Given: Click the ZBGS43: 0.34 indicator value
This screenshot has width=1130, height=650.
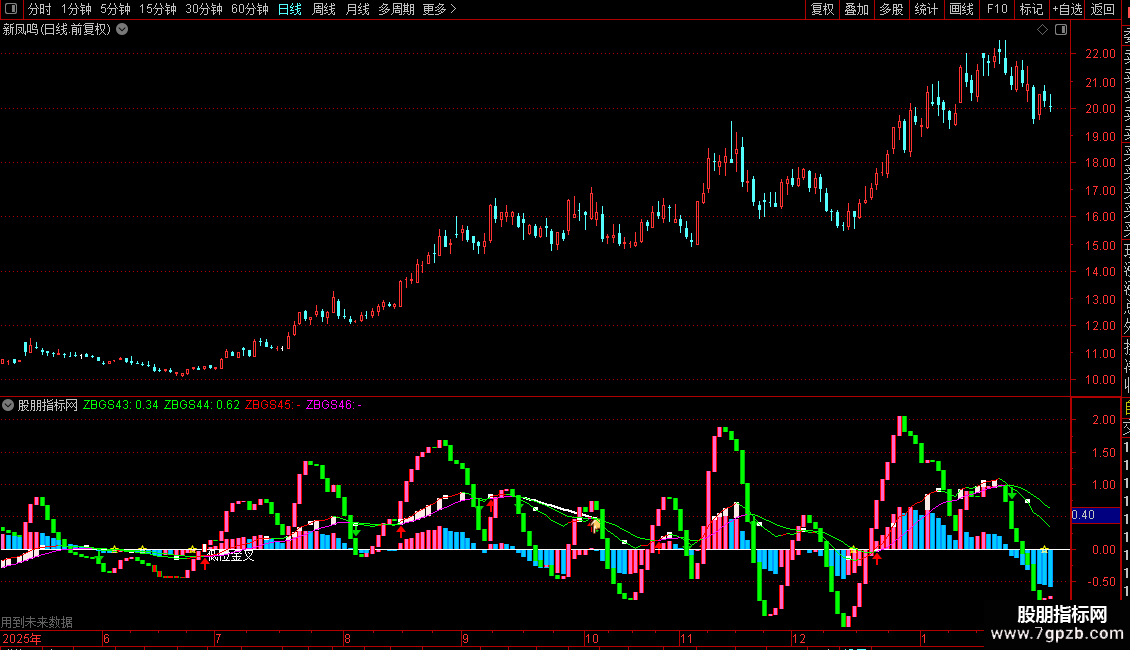Looking at the screenshot, I should tap(120, 405).
